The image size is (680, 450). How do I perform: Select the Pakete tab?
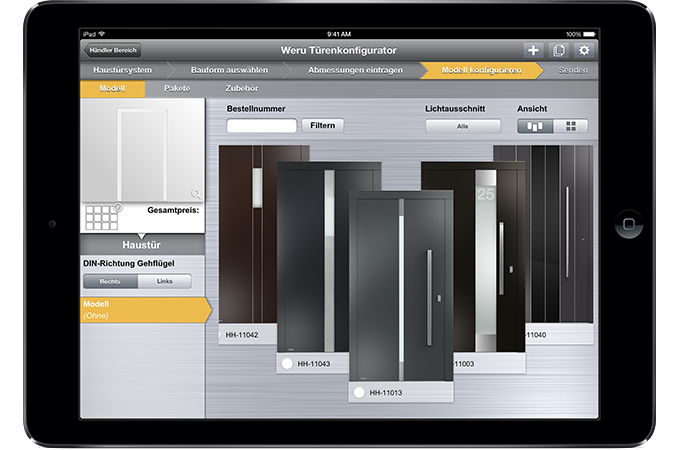[177, 88]
